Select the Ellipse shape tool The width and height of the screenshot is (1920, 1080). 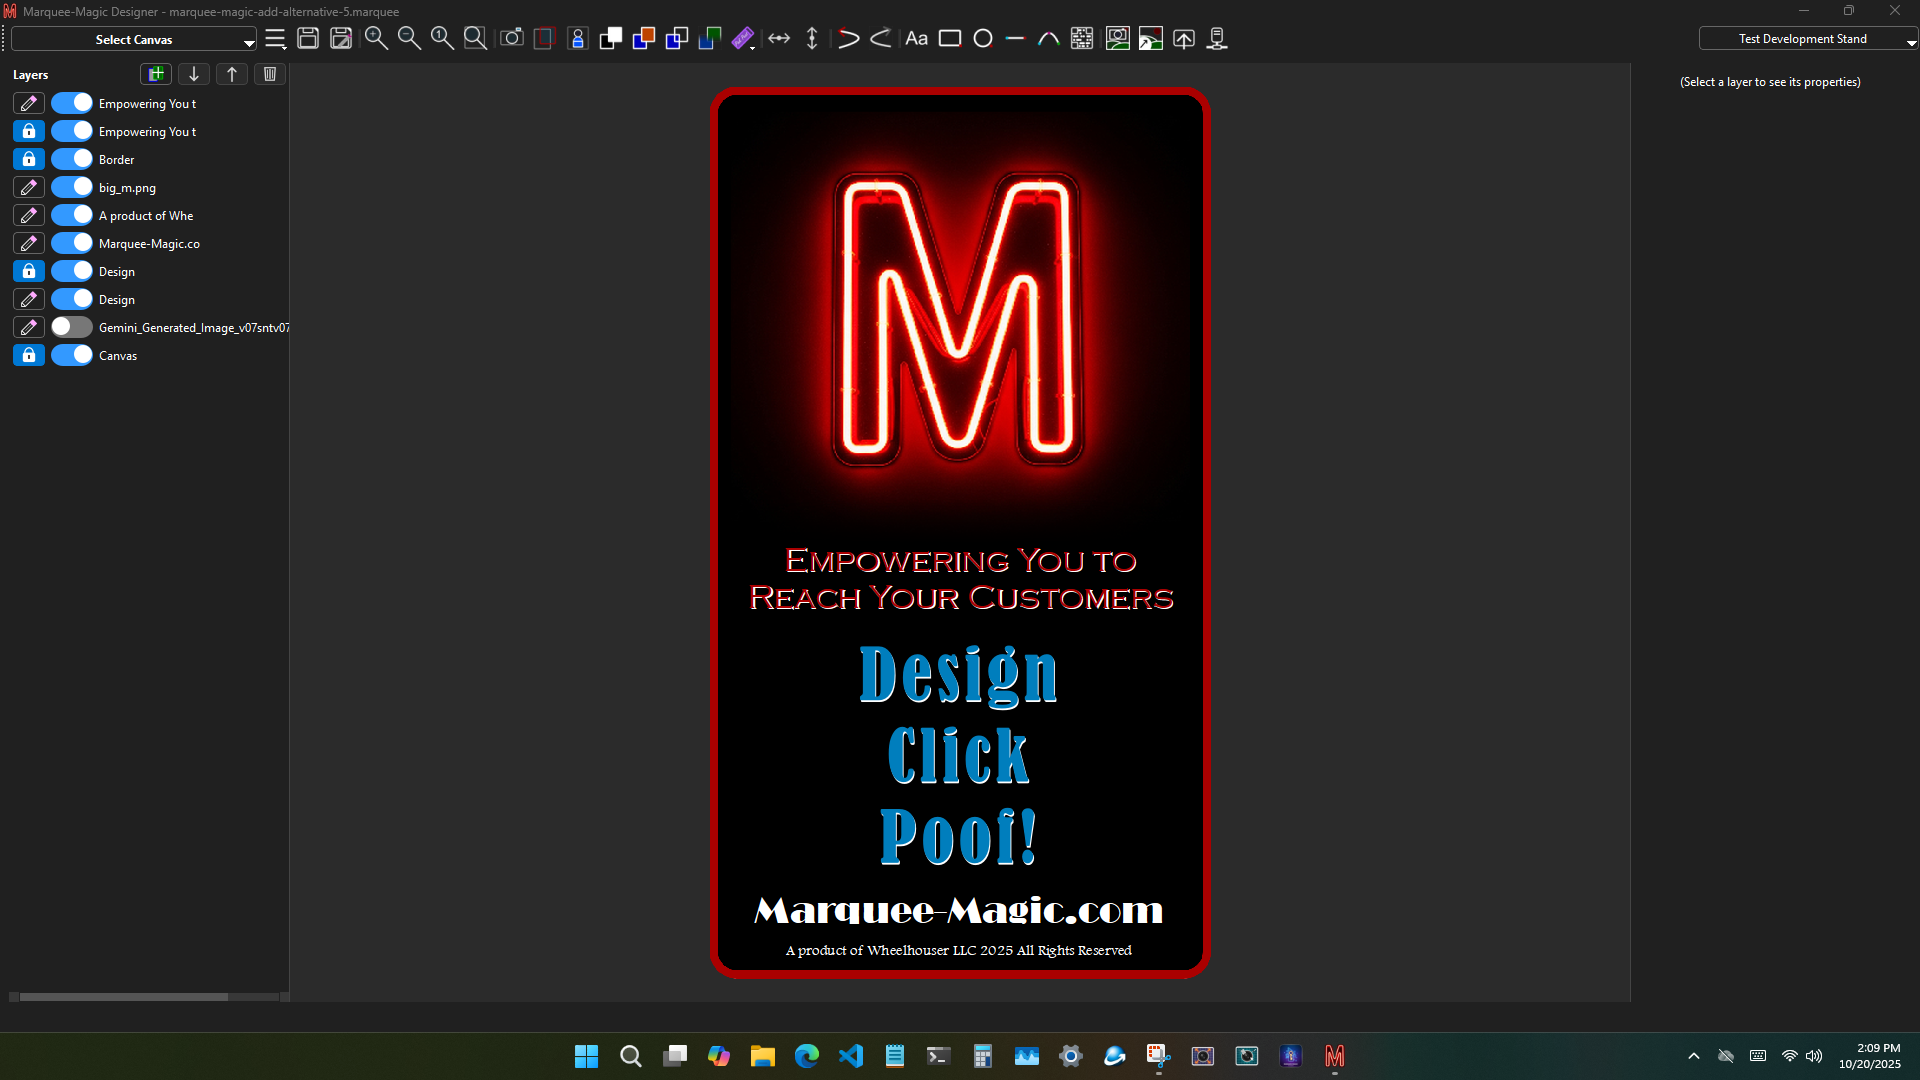(x=982, y=38)
